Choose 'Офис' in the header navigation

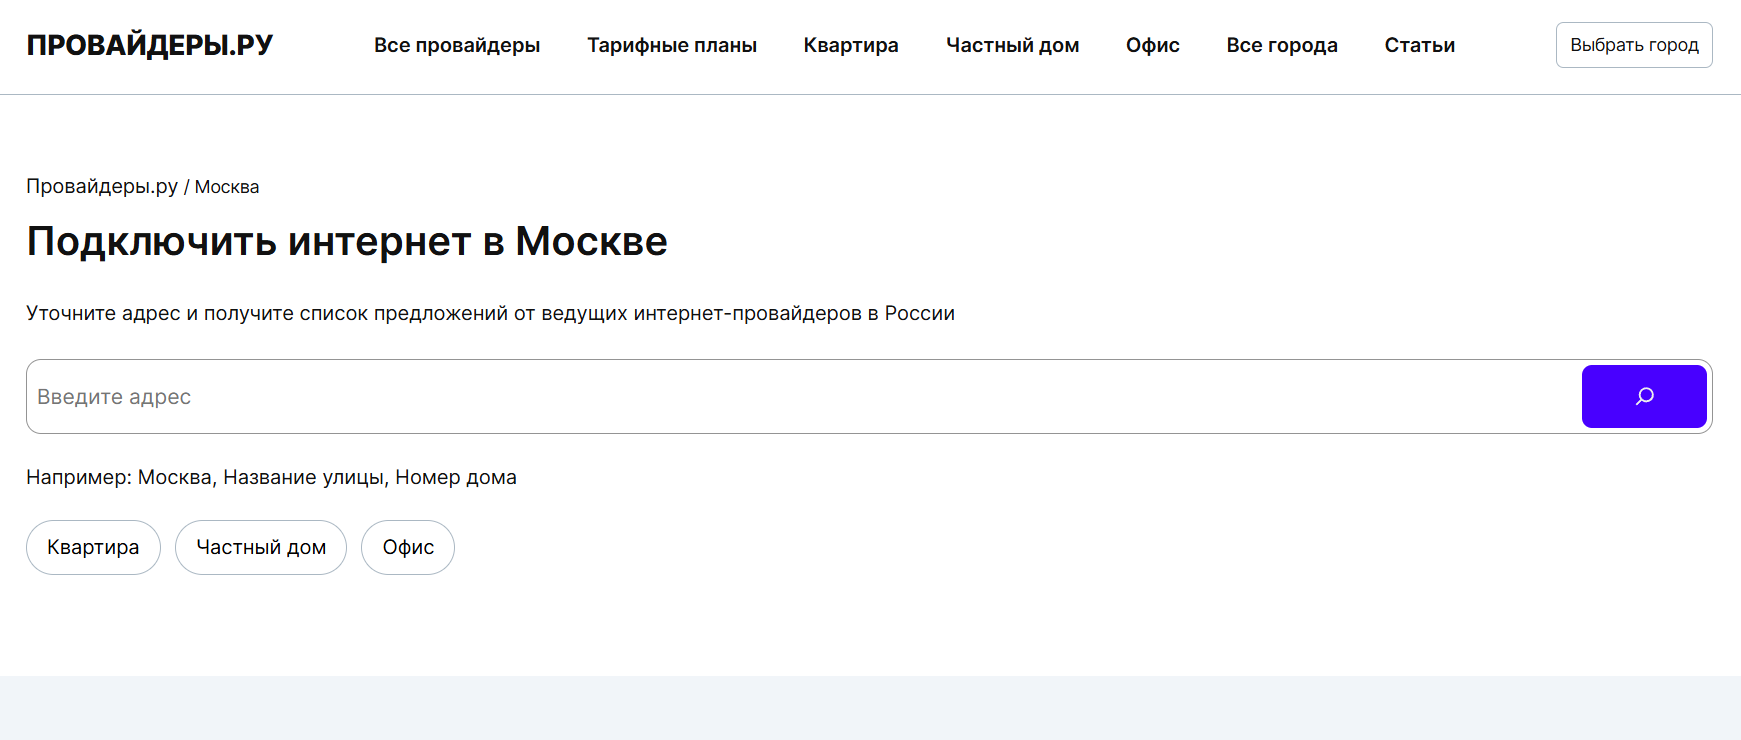(1153, 45)
